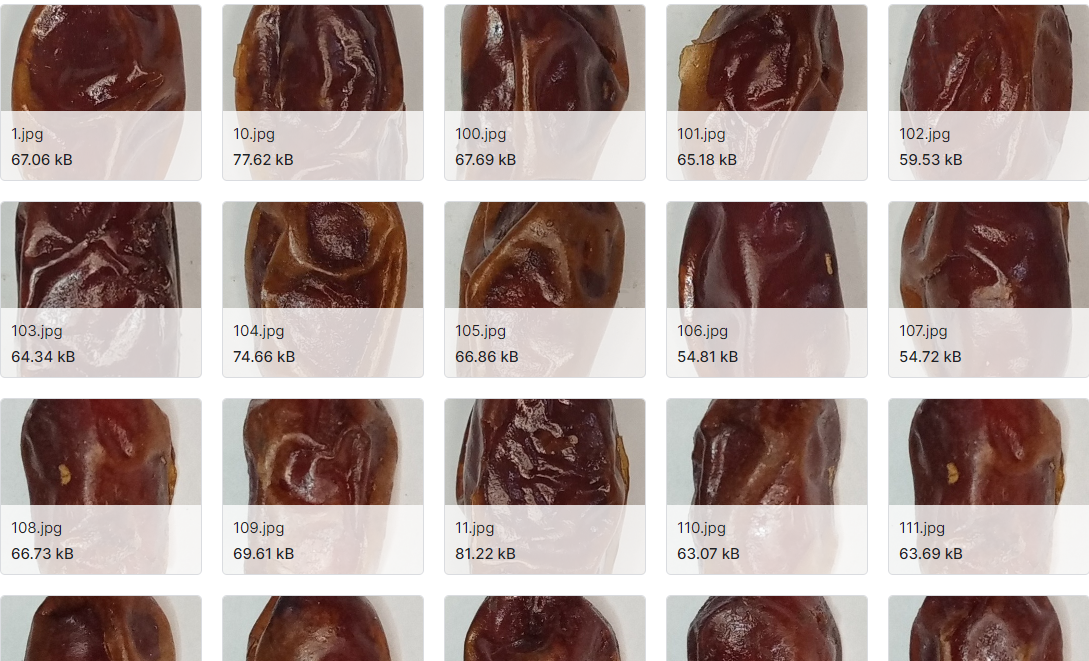The width and height of the screenshot is (1089, 661).
Task: Click the 104.jpg file name label
Action: pos(258,331)
